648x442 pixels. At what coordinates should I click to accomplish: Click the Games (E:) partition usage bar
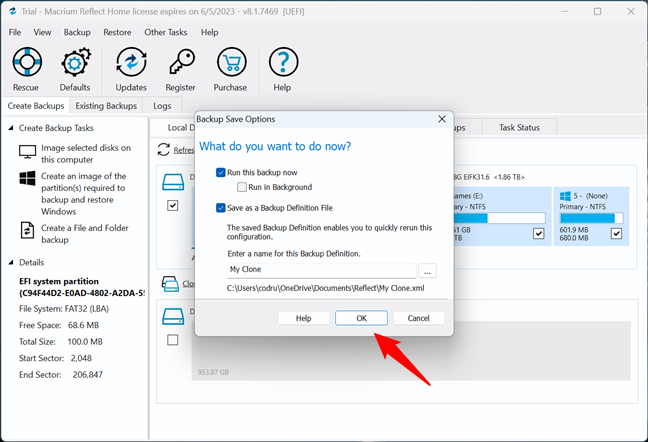coord(499,218)
